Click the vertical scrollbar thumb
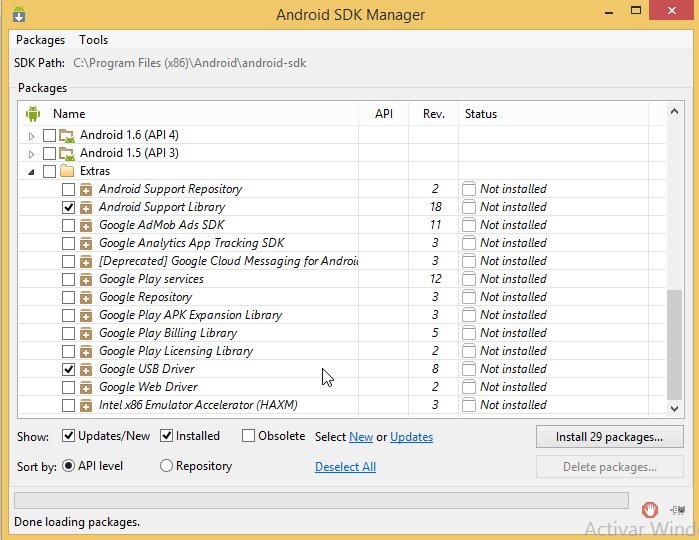This screenshot has width=699, height=540. (x=674, y=345)
